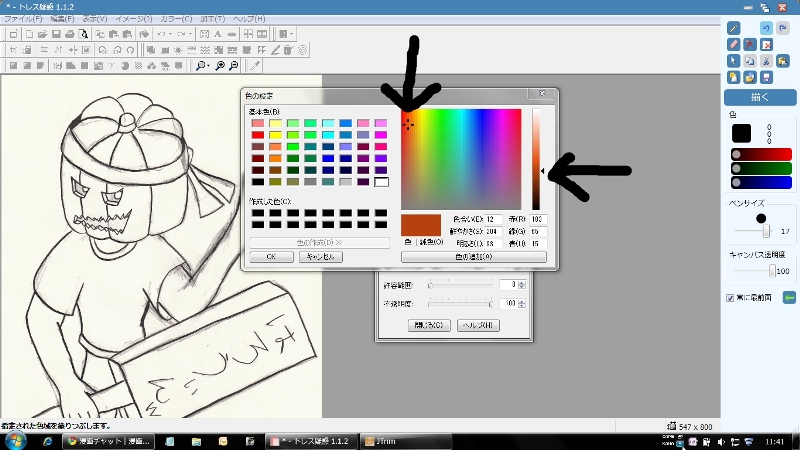800x450 pixels.
Task: Click the print icon in toolbar
Action: (70, 34)
